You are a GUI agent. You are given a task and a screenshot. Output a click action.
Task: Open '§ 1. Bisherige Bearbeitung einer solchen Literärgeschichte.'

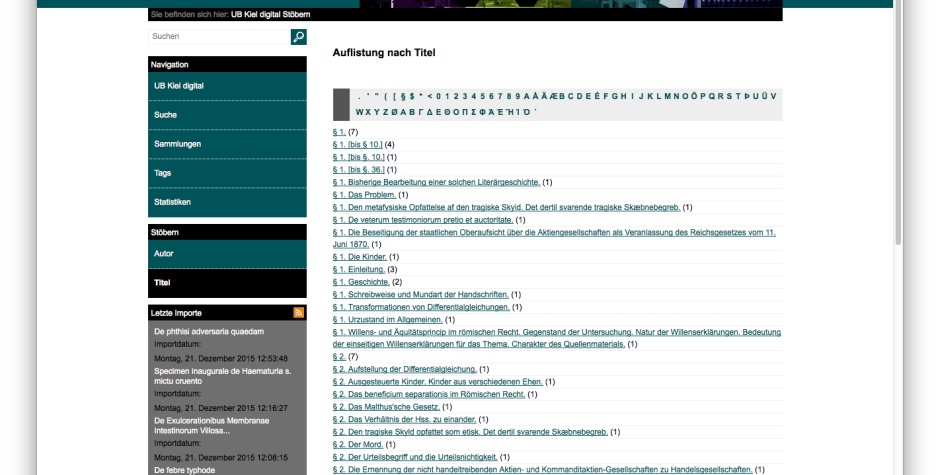pos(436,182)
